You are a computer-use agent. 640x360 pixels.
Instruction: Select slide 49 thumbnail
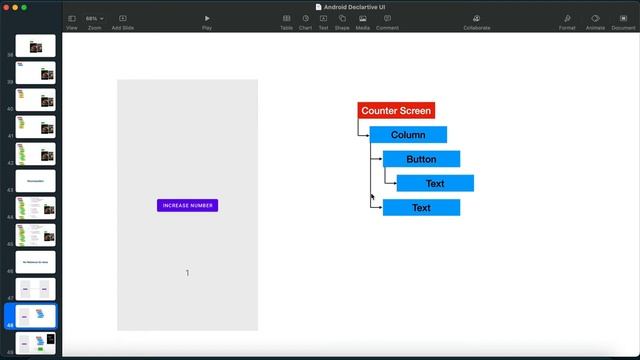(x=36, y=343)
